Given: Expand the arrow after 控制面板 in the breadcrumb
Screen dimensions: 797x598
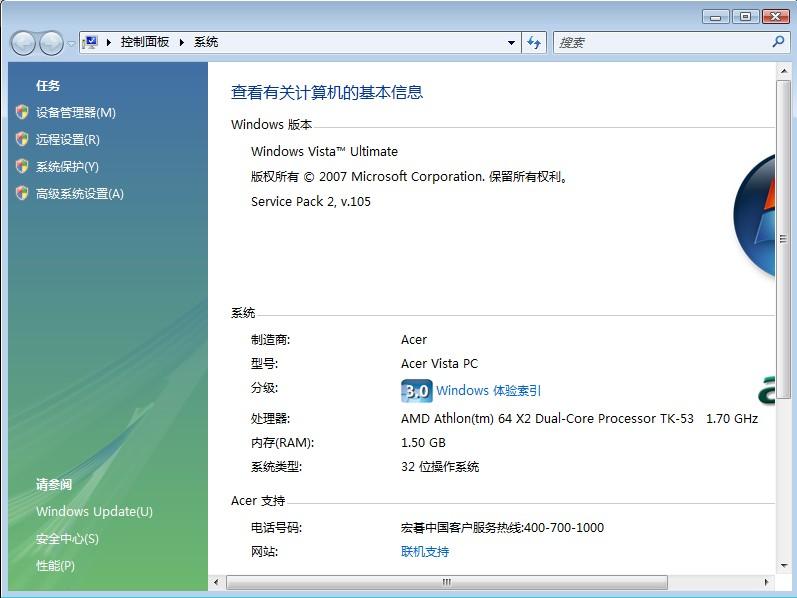Looking at the screenshot, I should click(182, 42).
